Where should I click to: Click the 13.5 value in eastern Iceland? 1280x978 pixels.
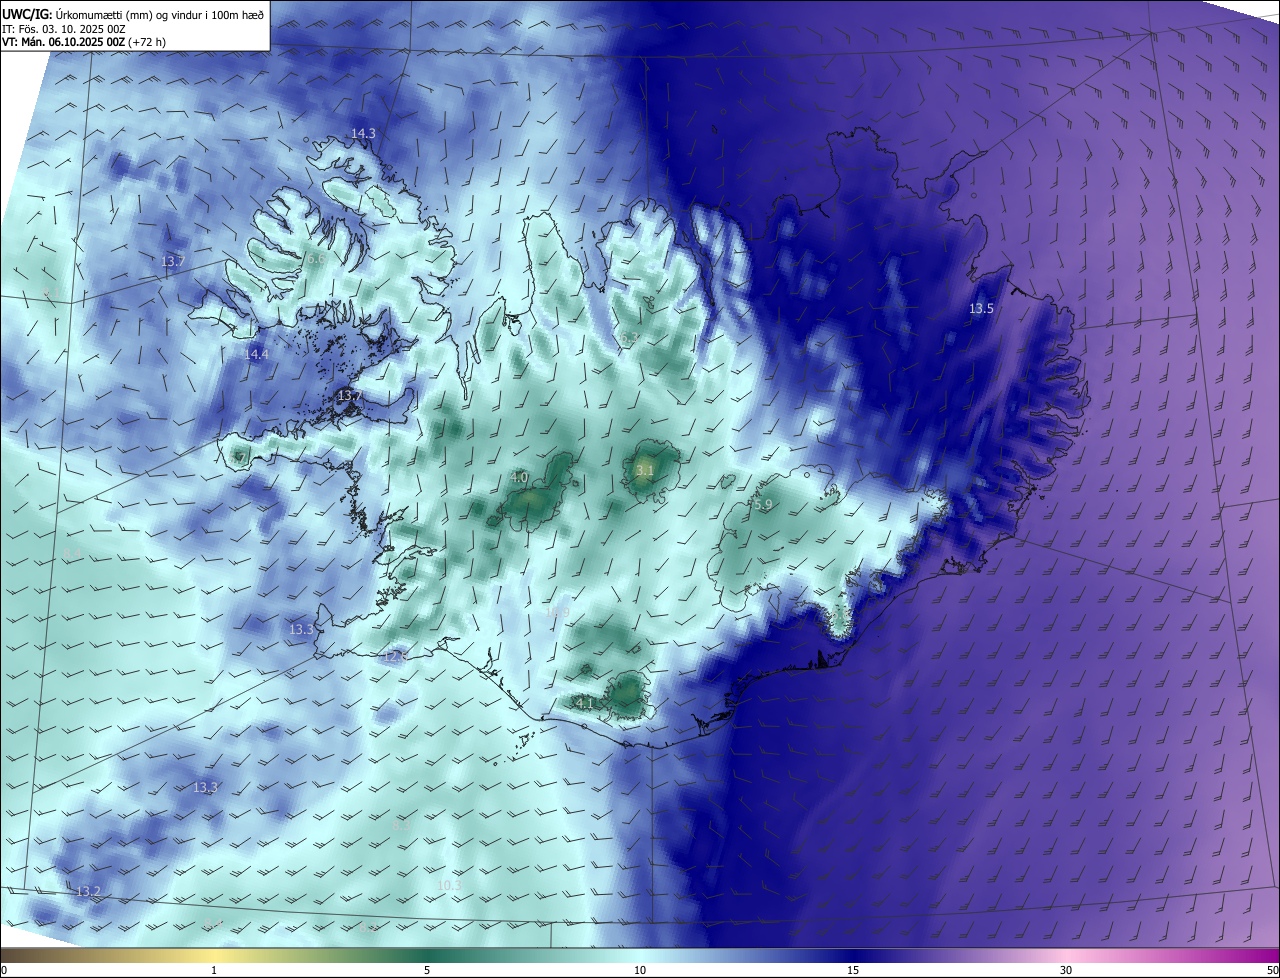coord(981,308)
